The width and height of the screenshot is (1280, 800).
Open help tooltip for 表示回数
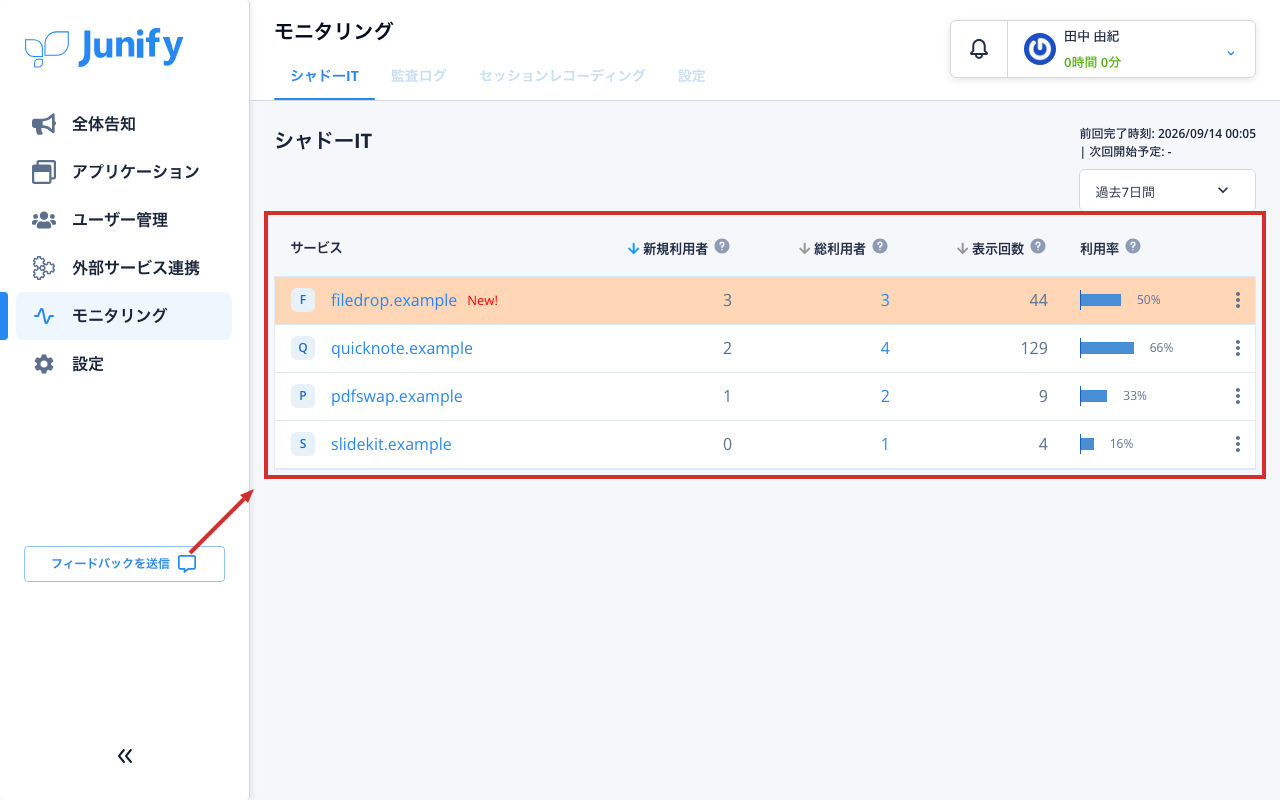coord(1038,246)
